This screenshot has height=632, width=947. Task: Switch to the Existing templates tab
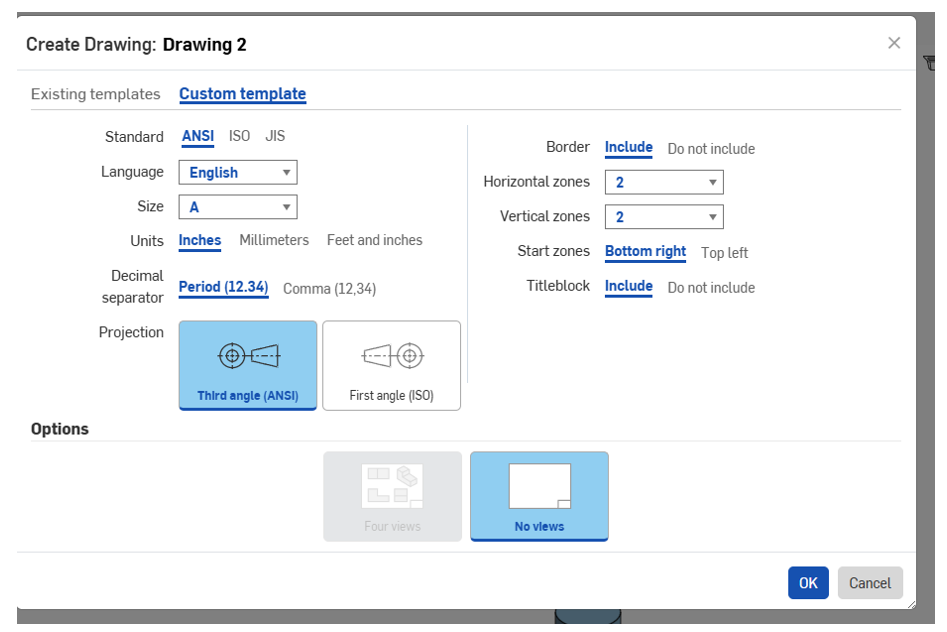(x=95, y=94)
